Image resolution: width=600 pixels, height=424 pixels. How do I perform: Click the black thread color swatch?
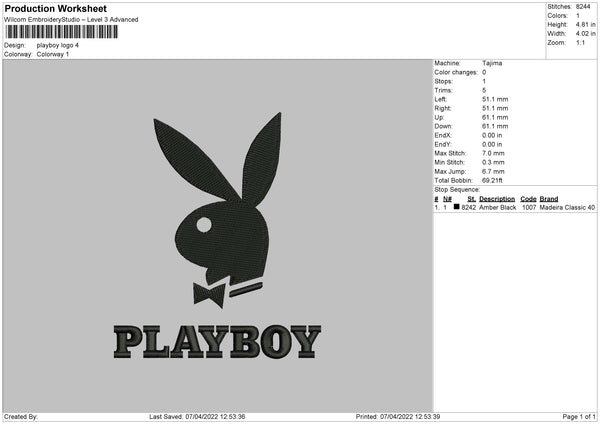click(456, 207)
